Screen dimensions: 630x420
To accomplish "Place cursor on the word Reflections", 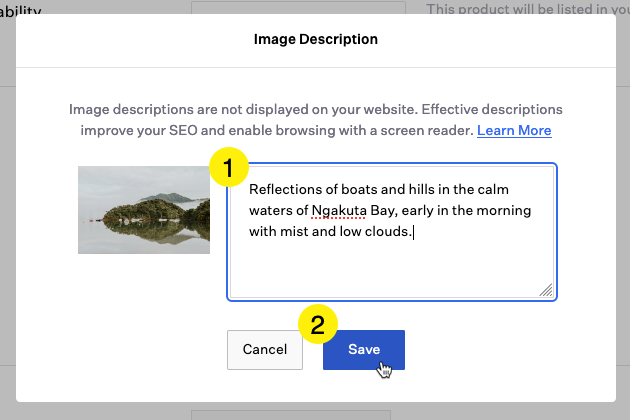I will pos(285,191).
